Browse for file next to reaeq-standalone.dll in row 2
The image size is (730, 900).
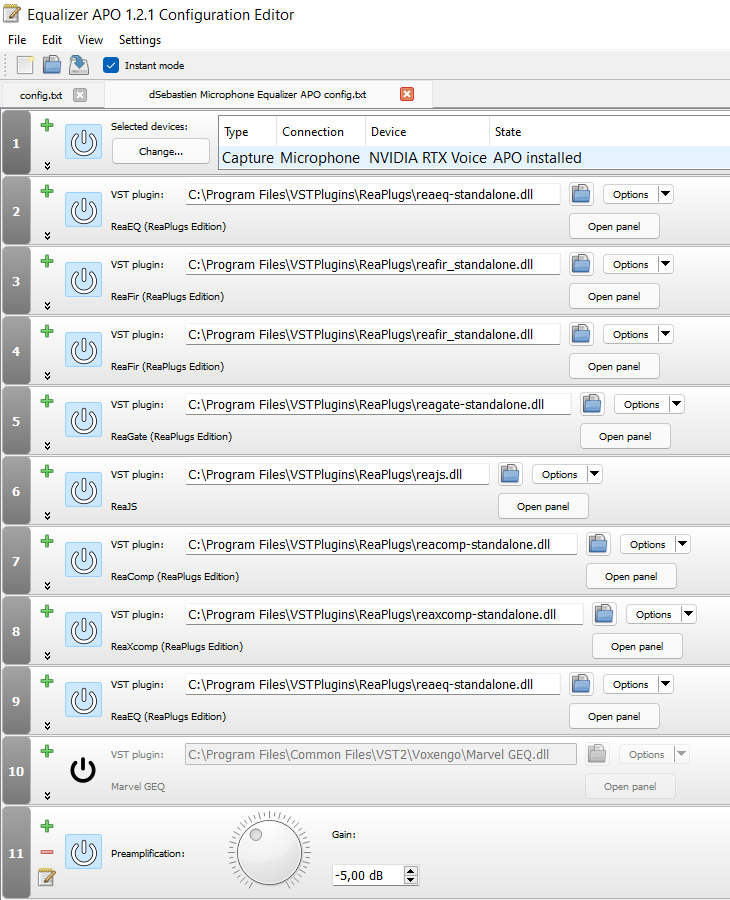[581, 194]
